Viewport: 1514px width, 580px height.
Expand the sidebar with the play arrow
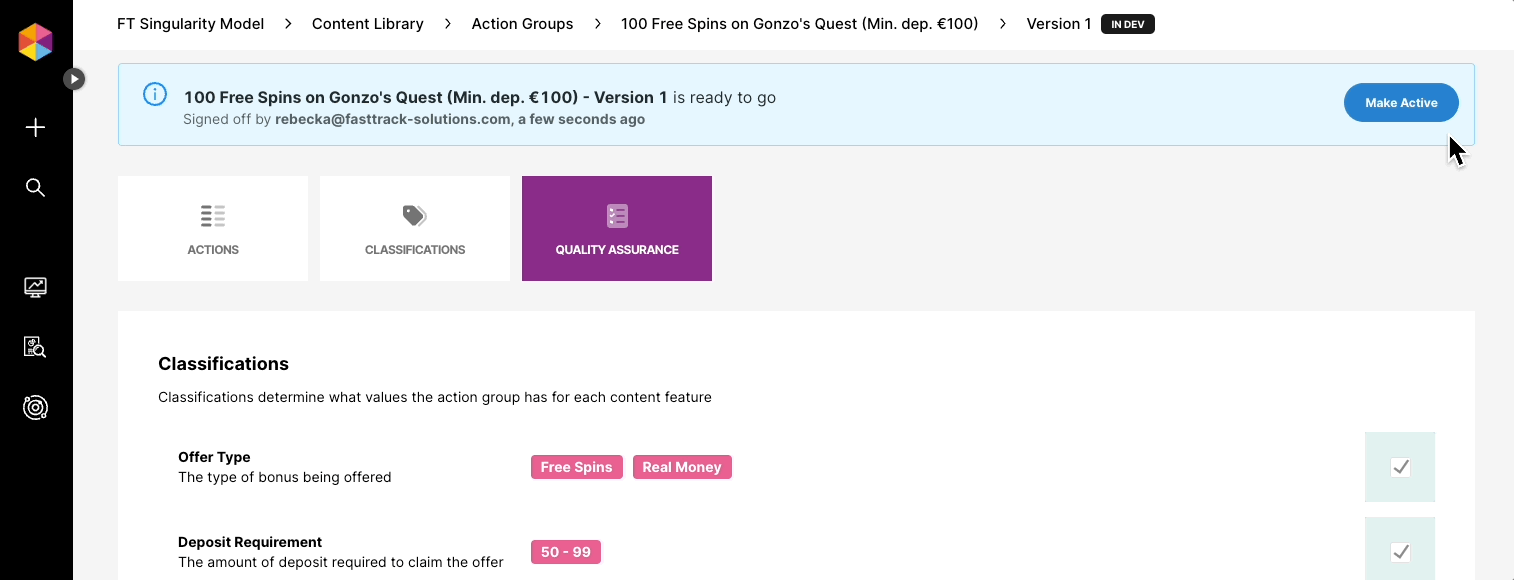(74, 79)
